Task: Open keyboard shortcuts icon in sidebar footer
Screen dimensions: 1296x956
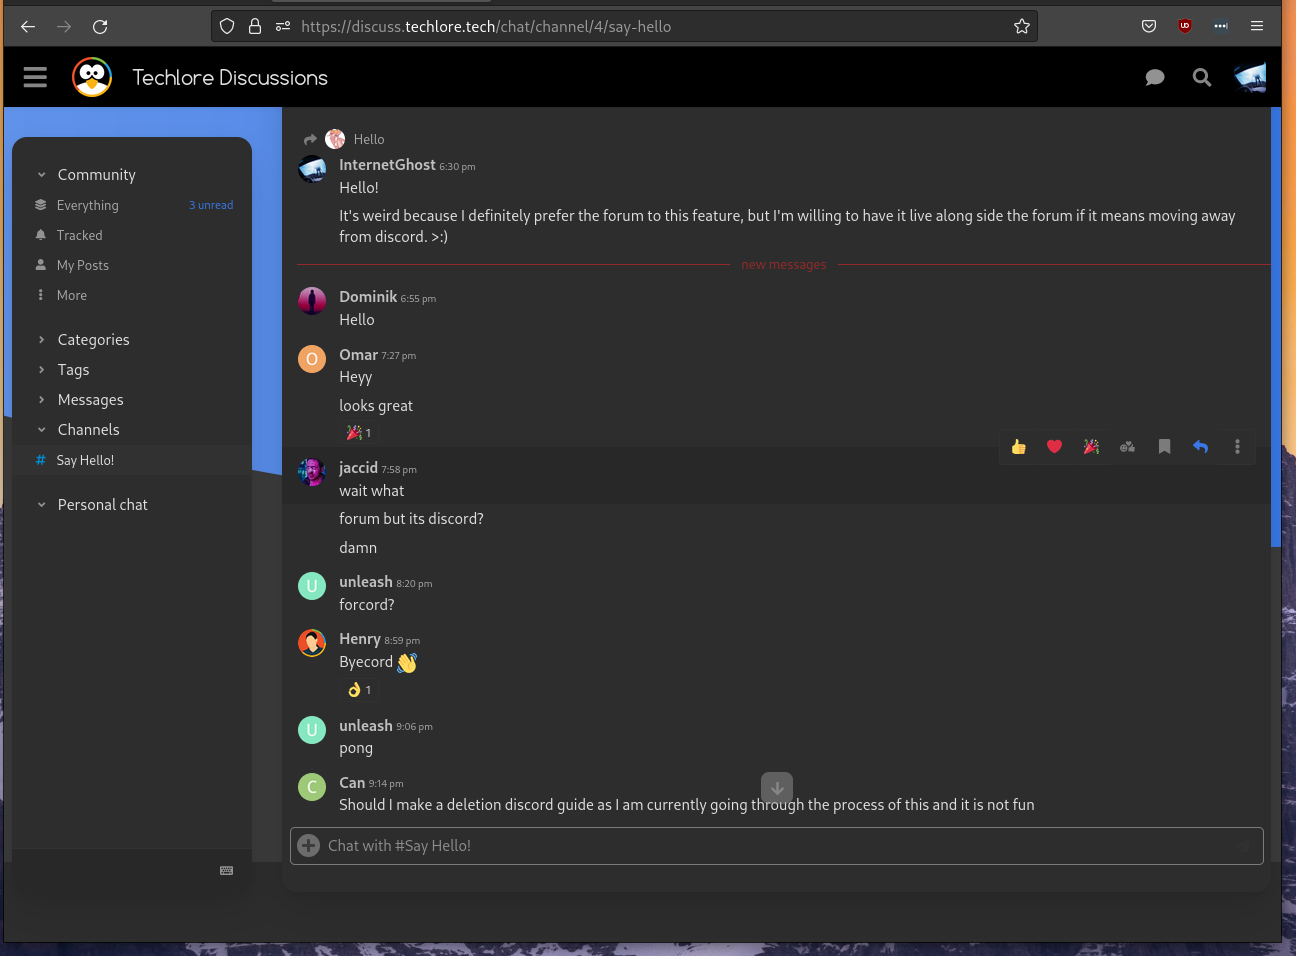Action: pyautogui.click(x=227, y=871)
